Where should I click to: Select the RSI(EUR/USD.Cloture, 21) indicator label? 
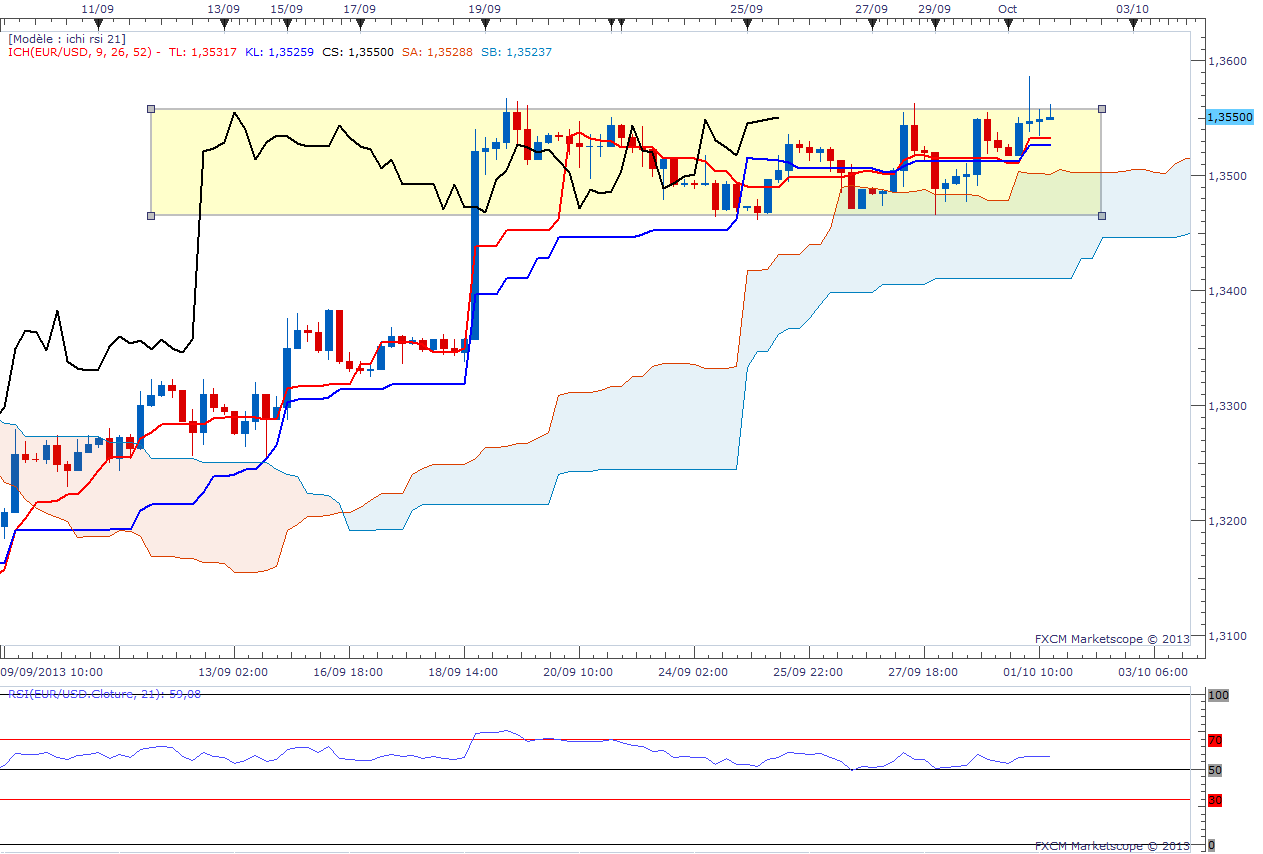[x=105, y=693]
